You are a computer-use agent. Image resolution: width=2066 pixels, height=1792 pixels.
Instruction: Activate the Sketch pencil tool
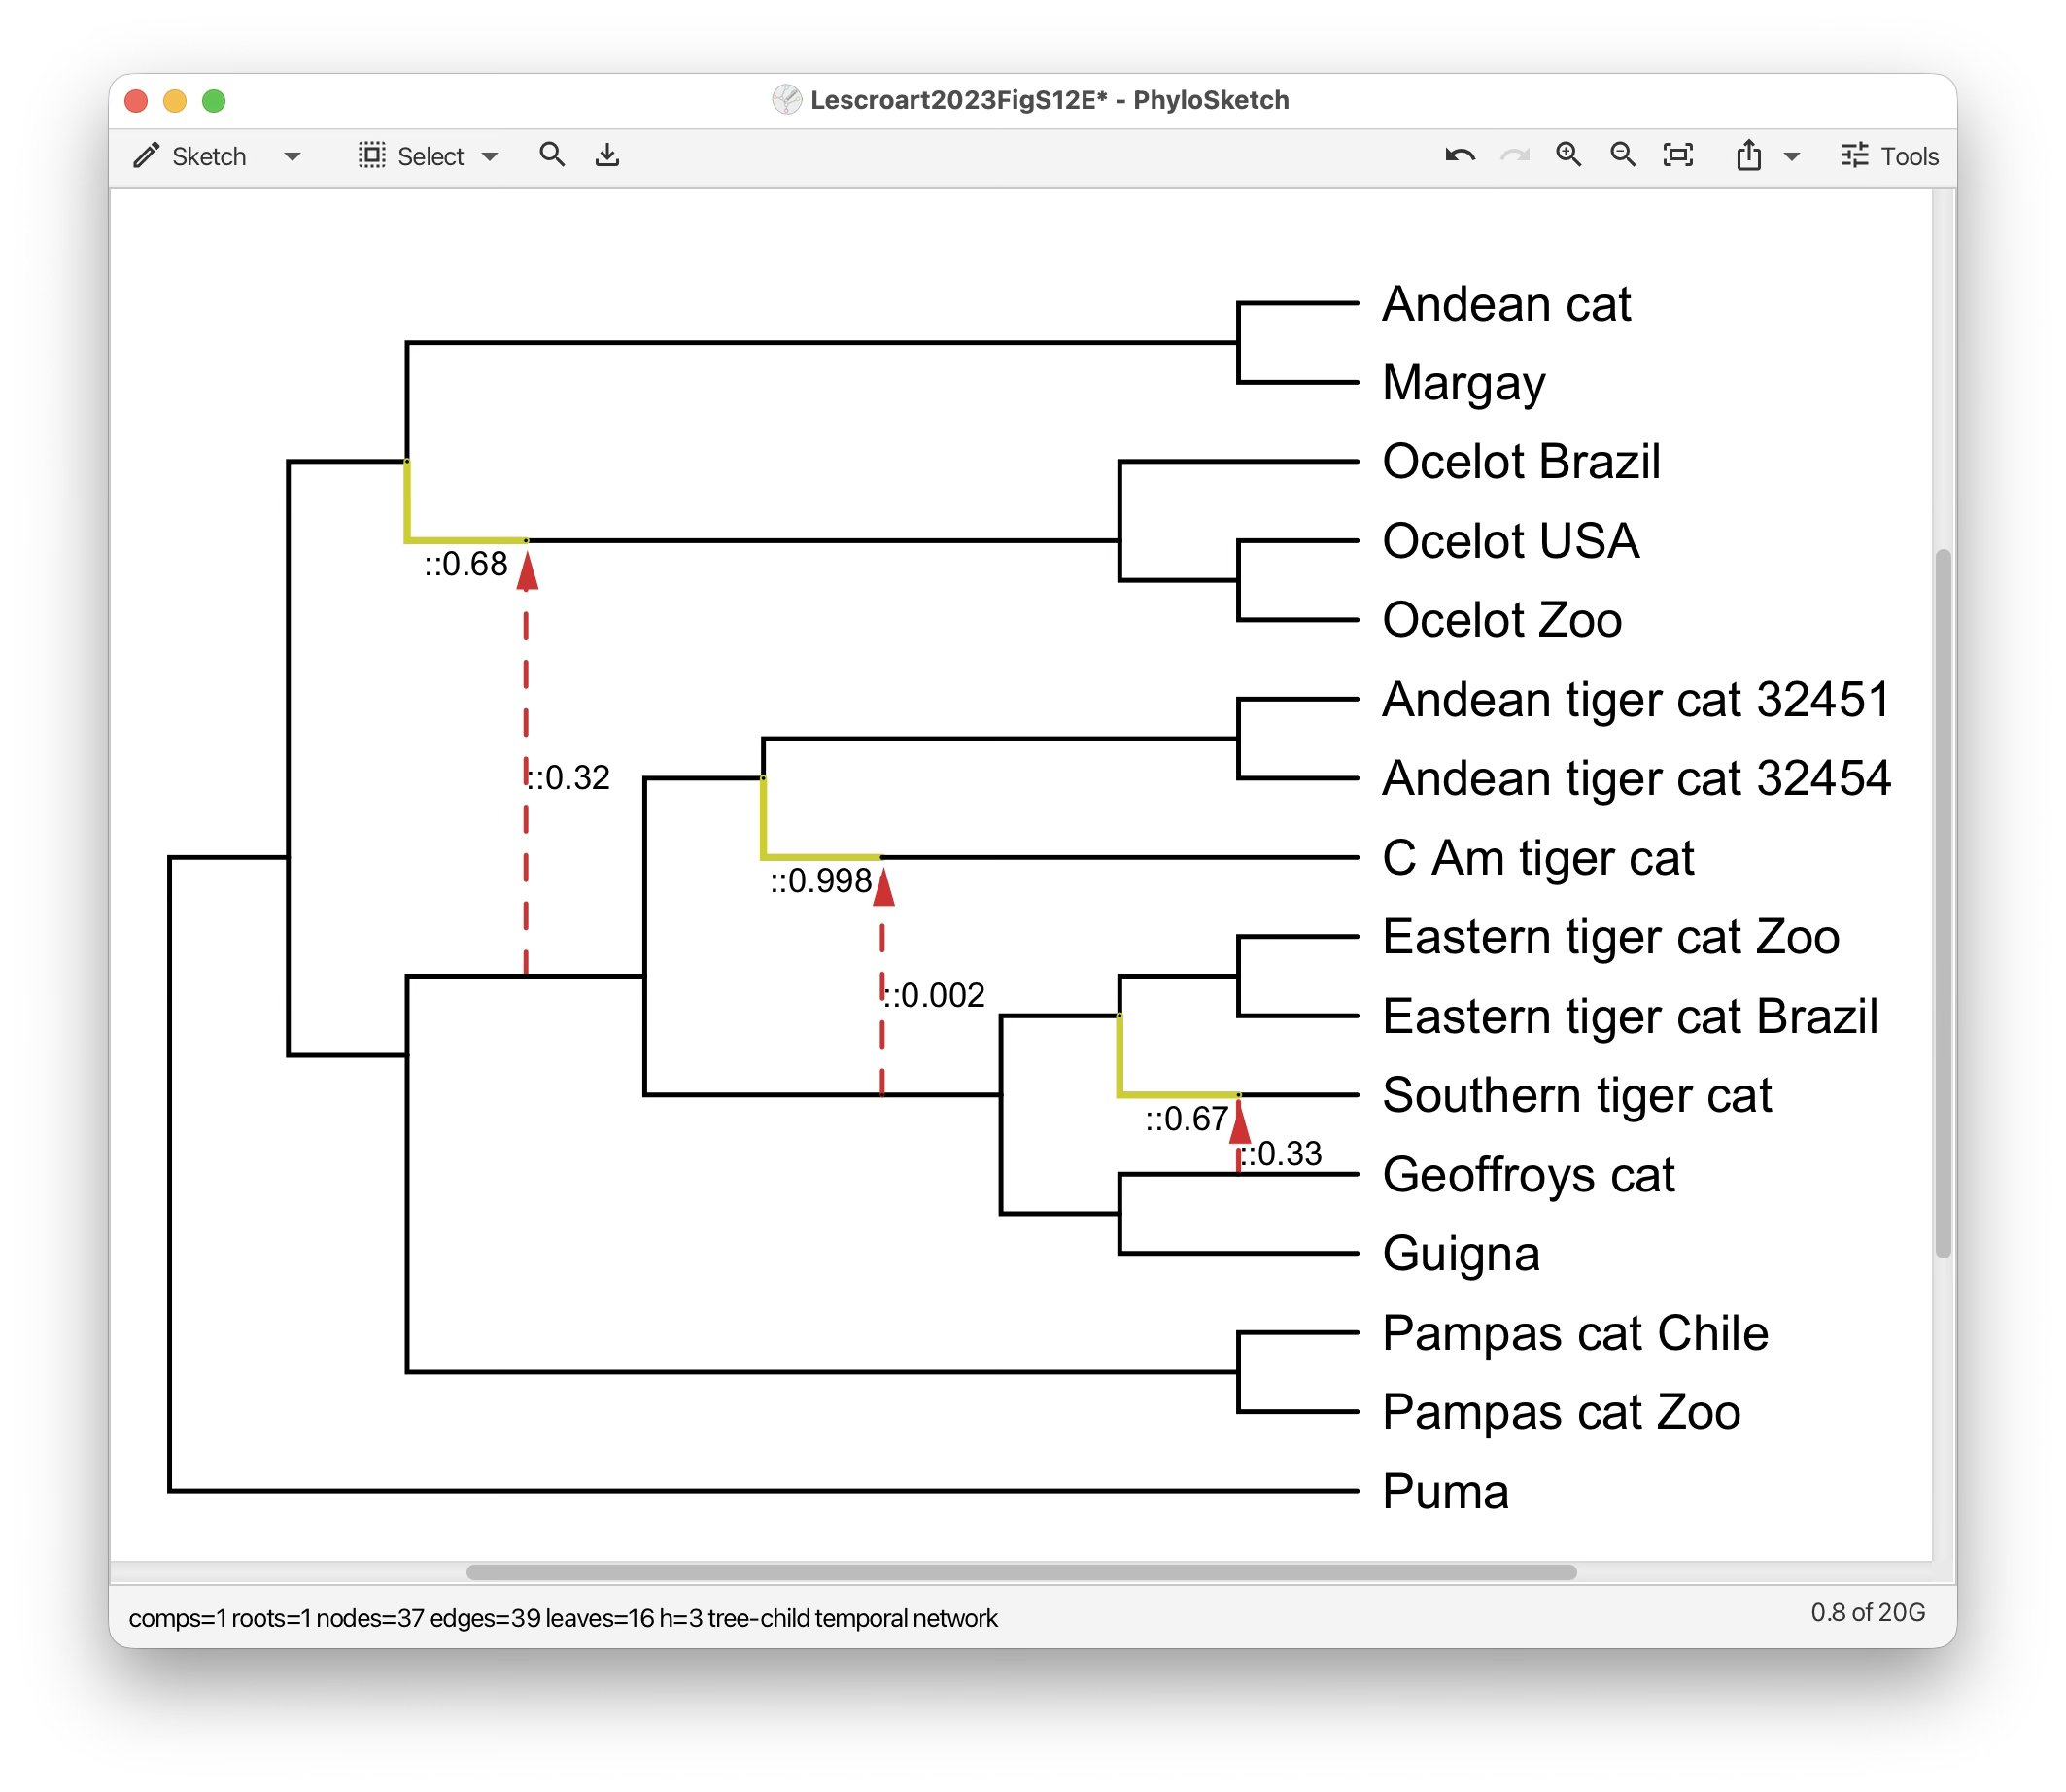pyautogui.click(x=146, y=155)
